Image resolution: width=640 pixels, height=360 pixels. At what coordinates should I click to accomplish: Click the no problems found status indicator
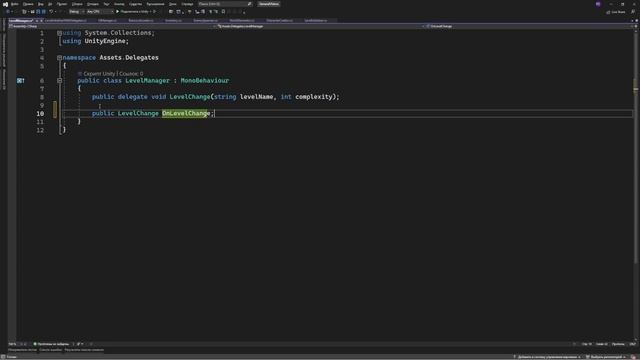point(51,344)
